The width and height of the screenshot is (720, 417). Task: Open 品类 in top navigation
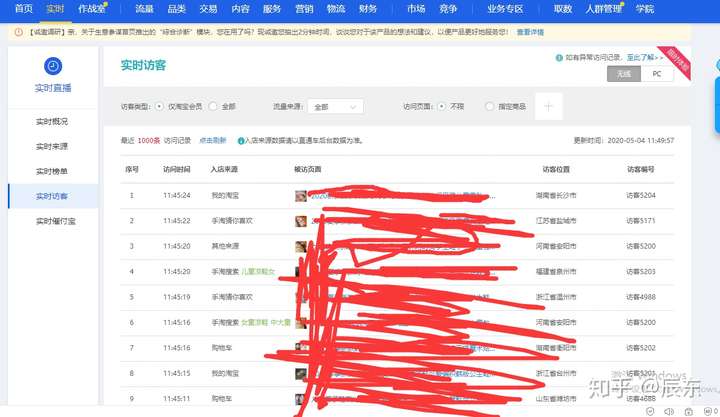176,9
